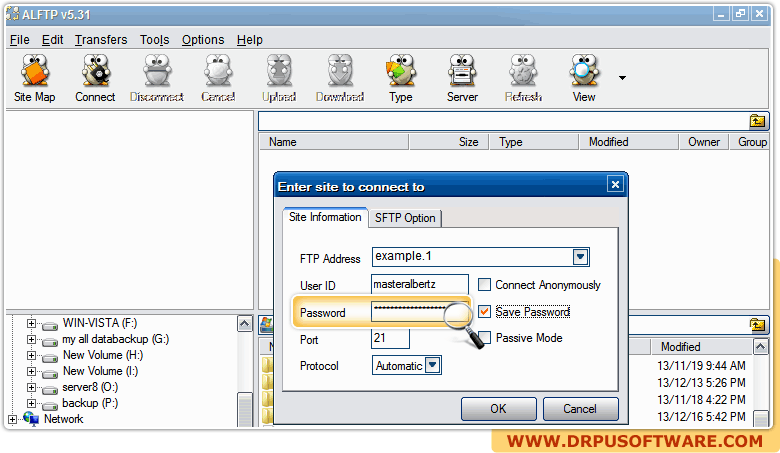Sort remote list by Size column

coord(449,142)
